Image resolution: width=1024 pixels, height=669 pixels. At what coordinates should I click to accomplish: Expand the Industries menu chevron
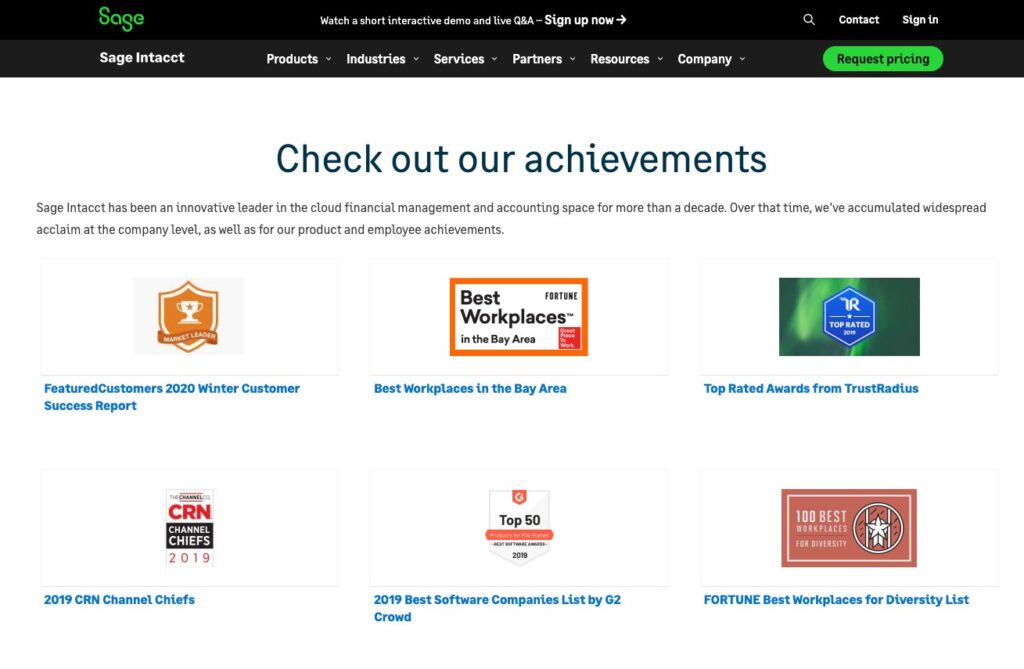point(416,59)
